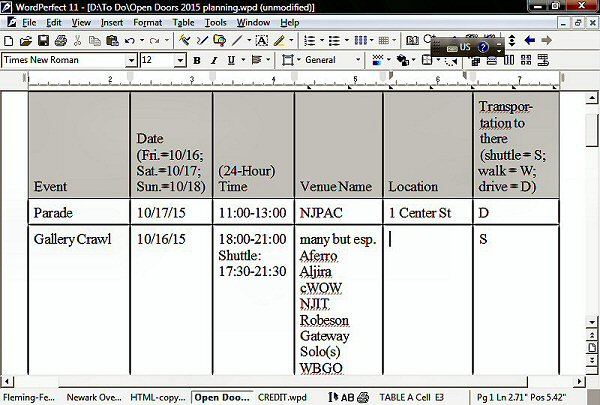Viewport: 600px width, 405px height.
Task: Toggle the AB caps indicator in status bar
Action: pyautogui.click(x=347, y=397)
